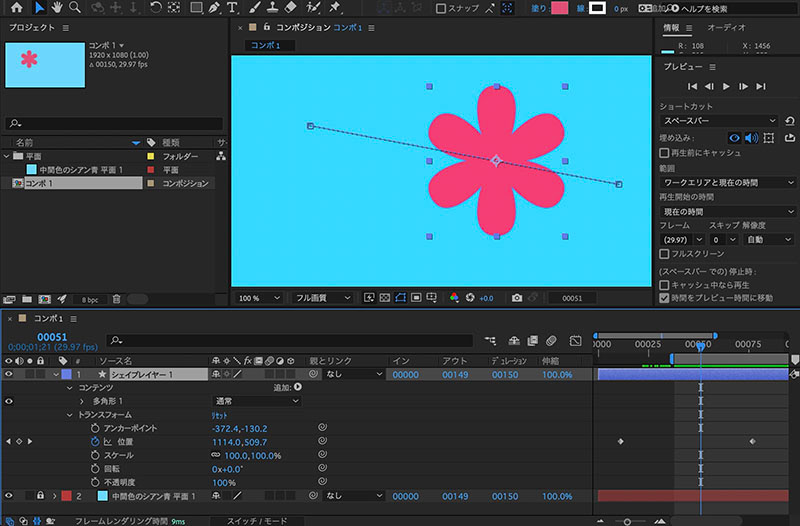Open the viewer zoom 100% dropdown
Screen dimensions: 800x526
(259, 298)
